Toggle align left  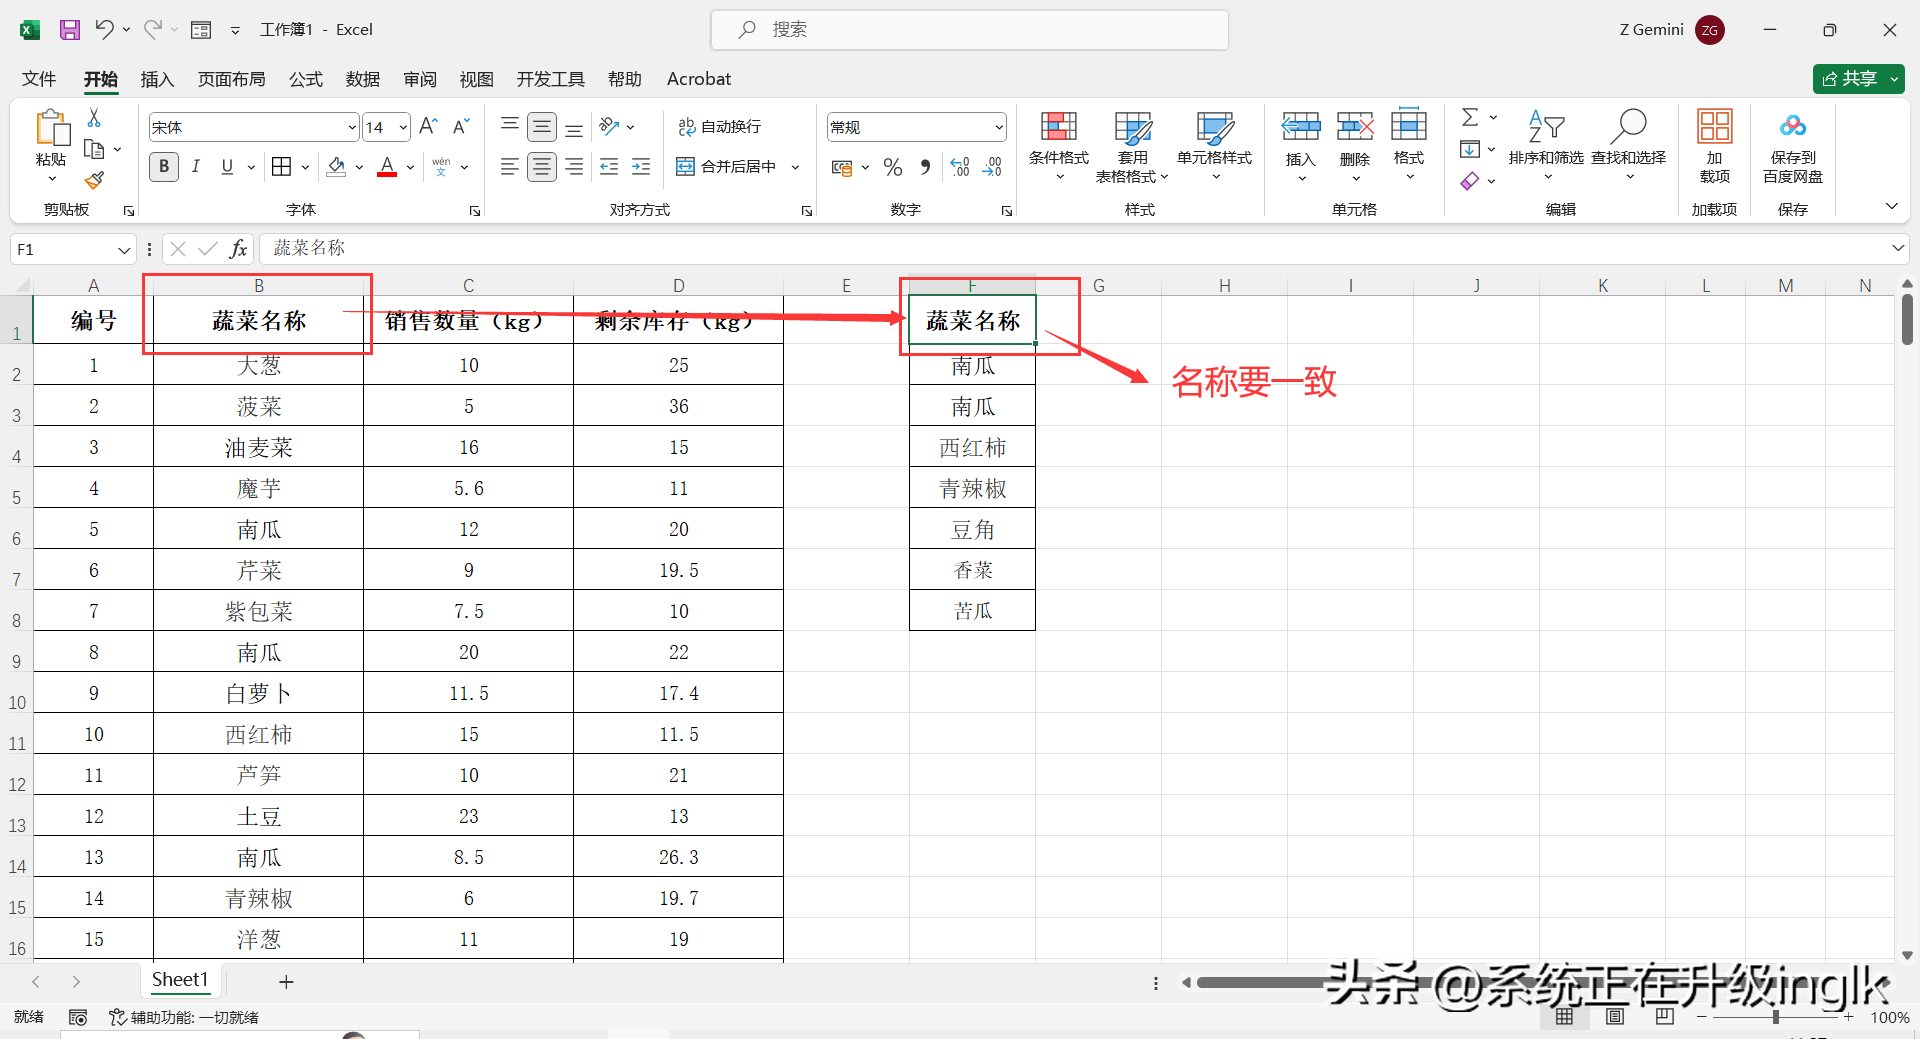click(510, 167)
